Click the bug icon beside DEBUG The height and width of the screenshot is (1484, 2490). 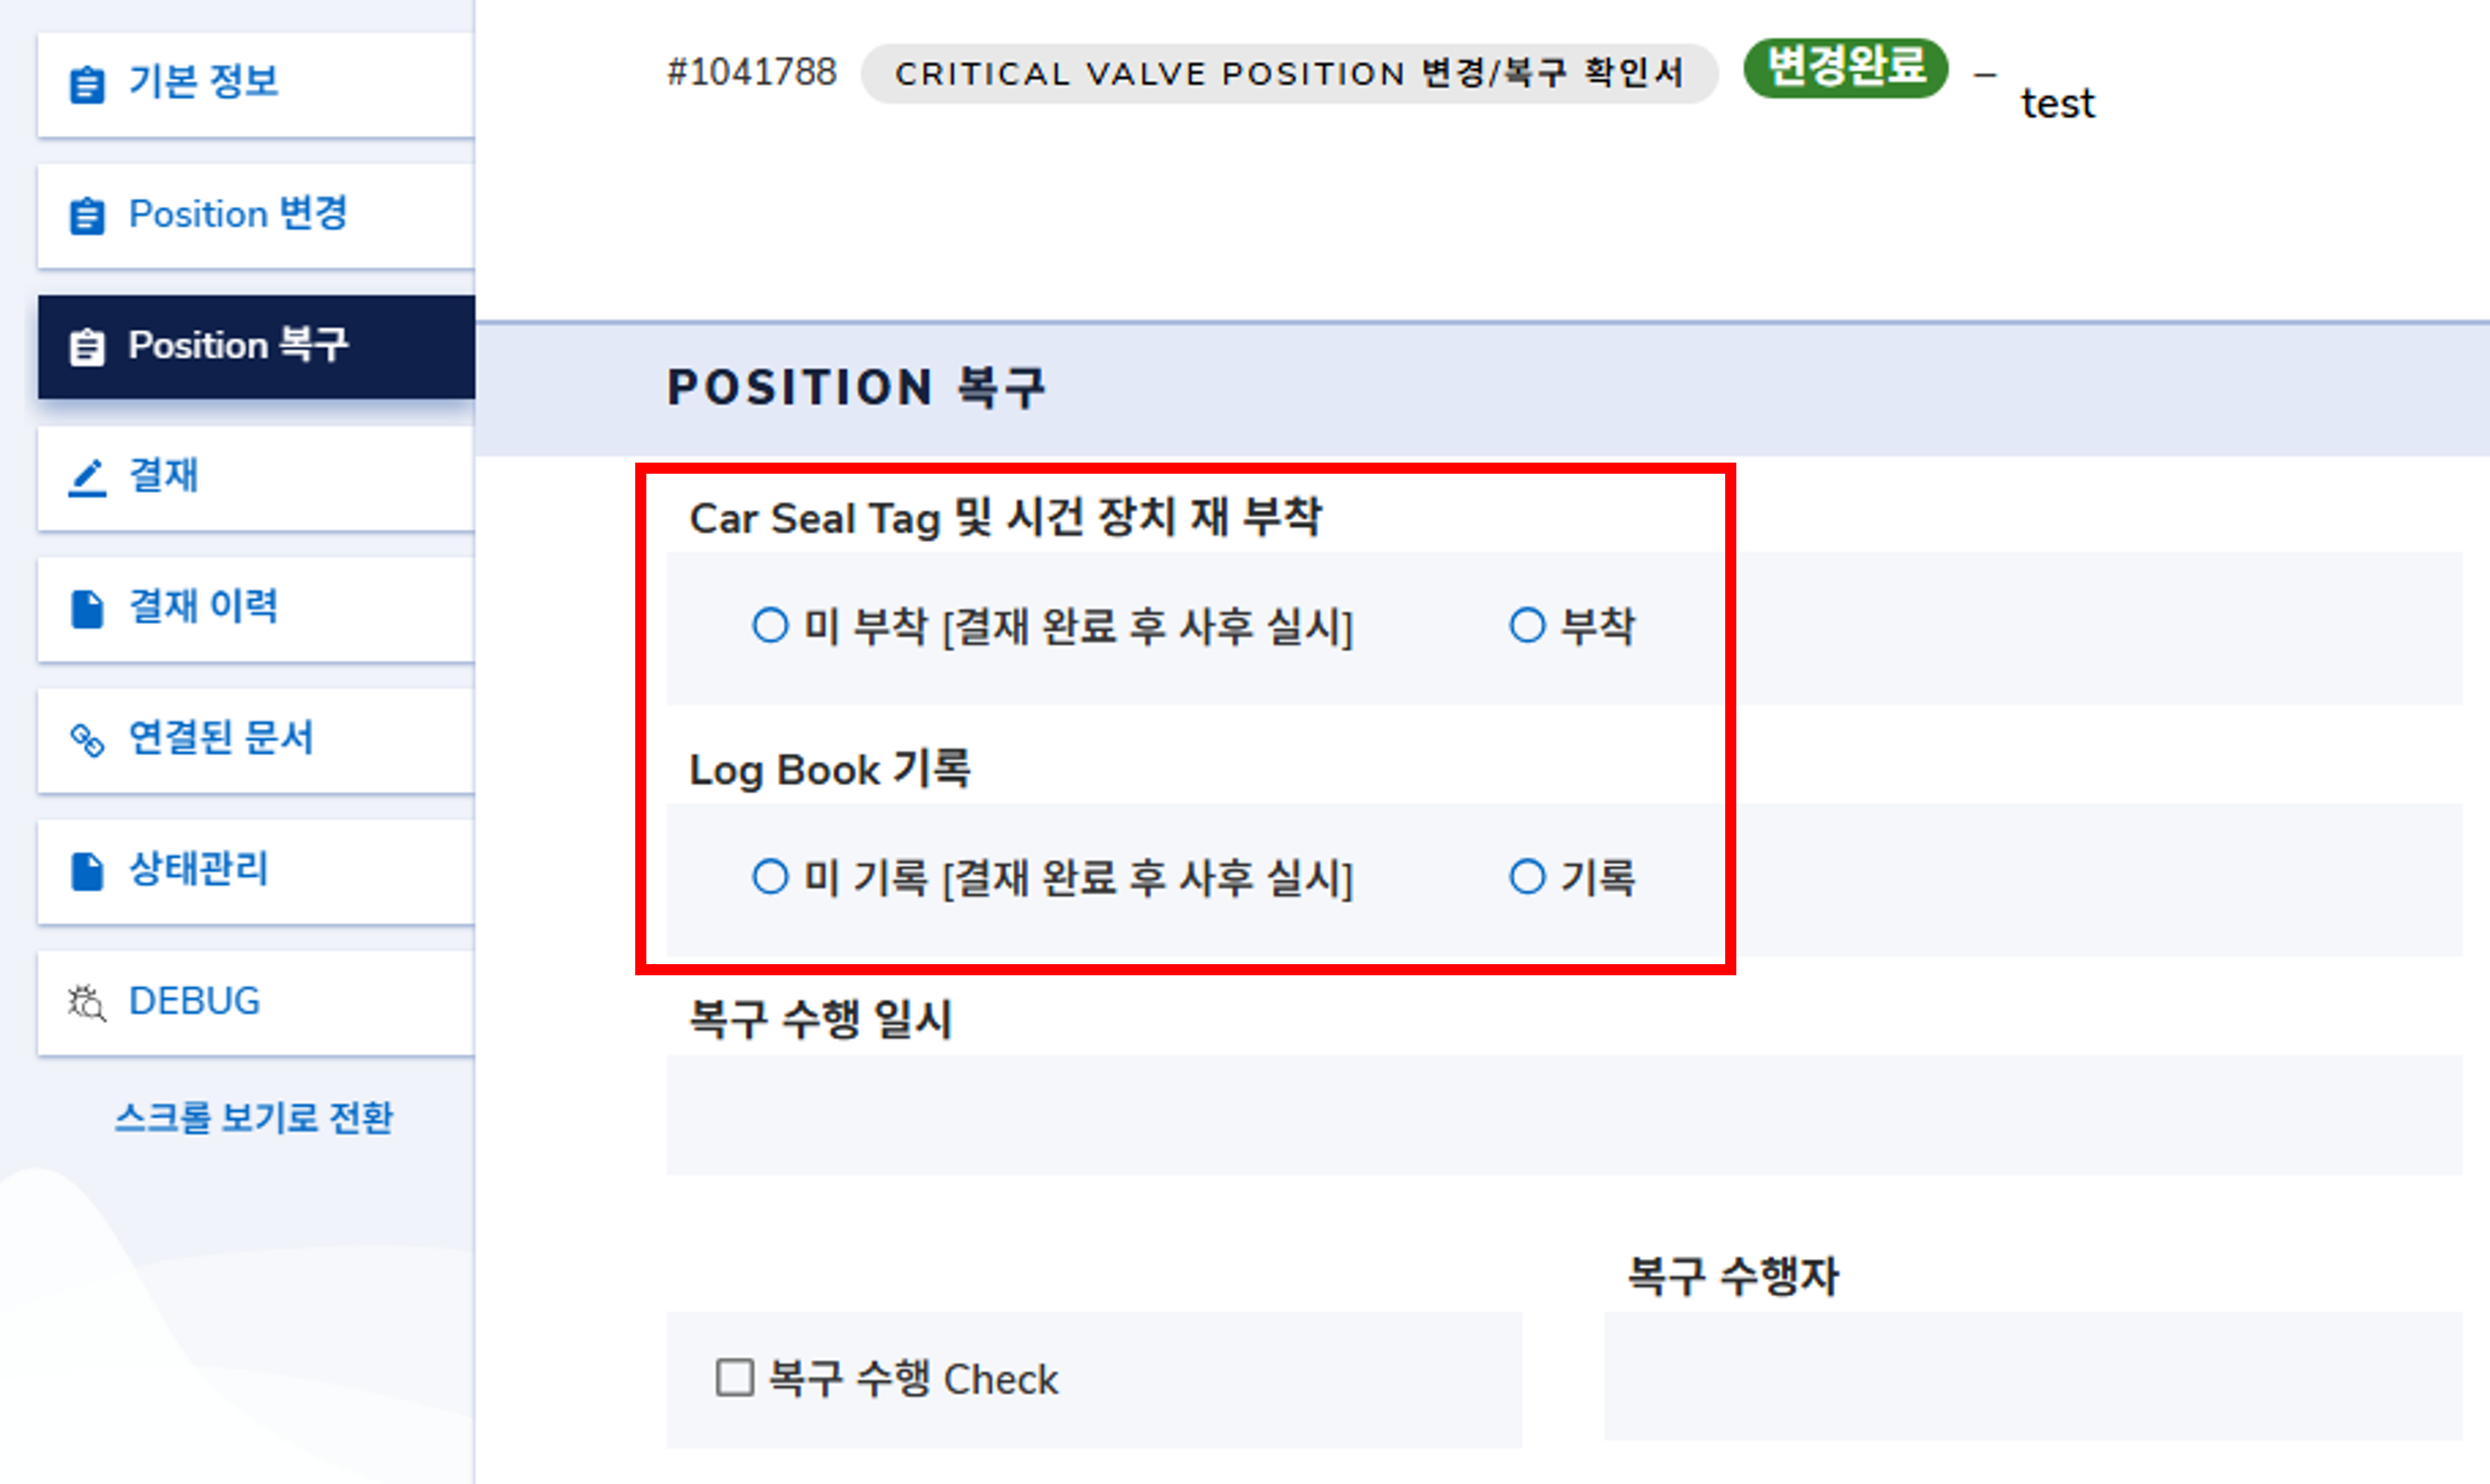click(x=87, y=1002)
